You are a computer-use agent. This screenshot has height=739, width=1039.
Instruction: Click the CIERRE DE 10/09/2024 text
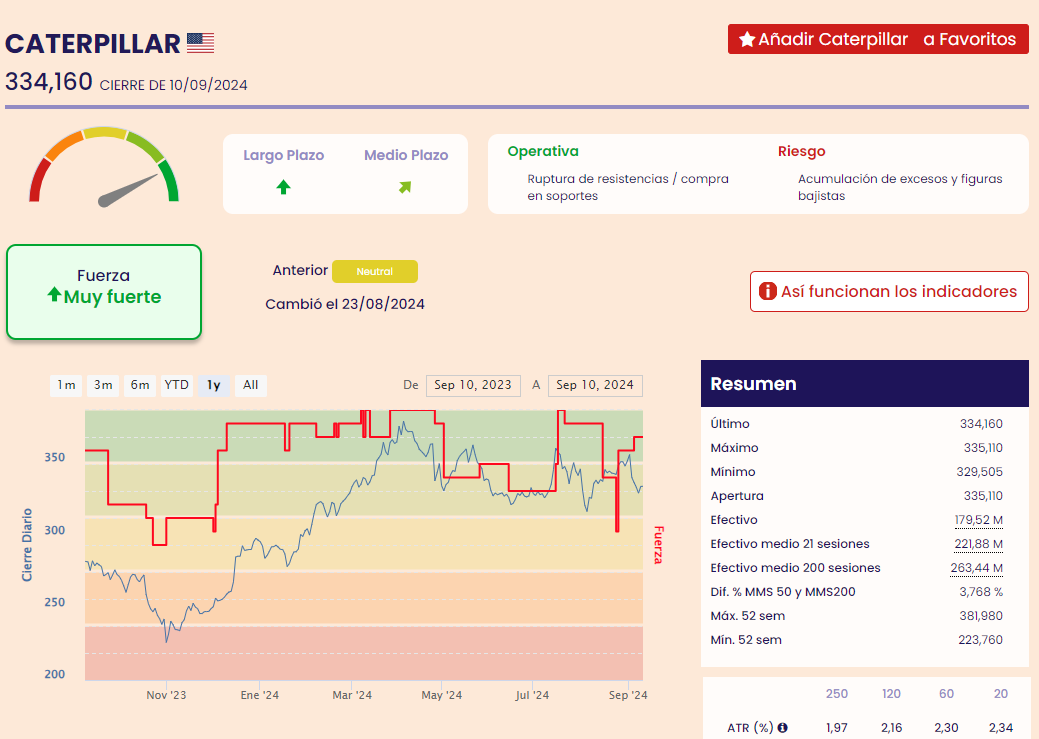[x=174, y=85]
